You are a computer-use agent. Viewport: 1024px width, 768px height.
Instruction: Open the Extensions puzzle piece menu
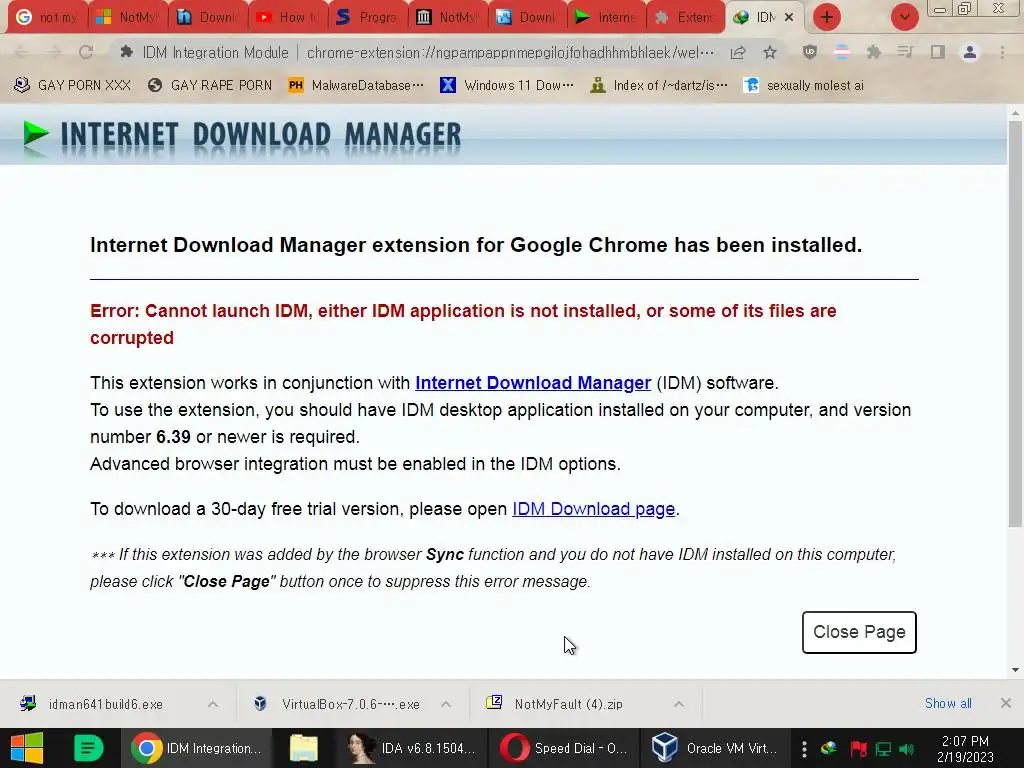tap(873, 52)
